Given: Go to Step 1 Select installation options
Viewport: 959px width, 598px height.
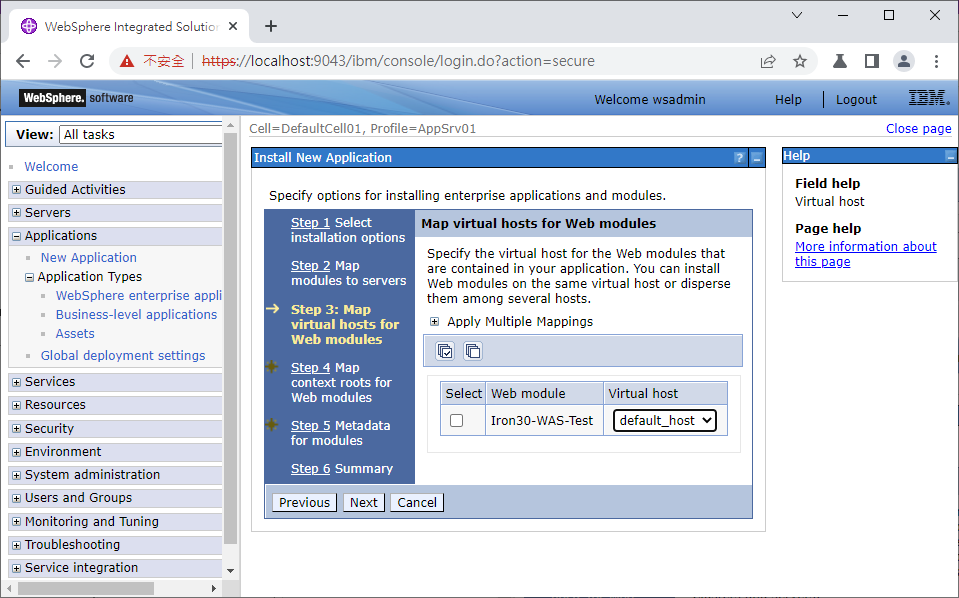Looking at the screenshot, I should coord(310,223).
